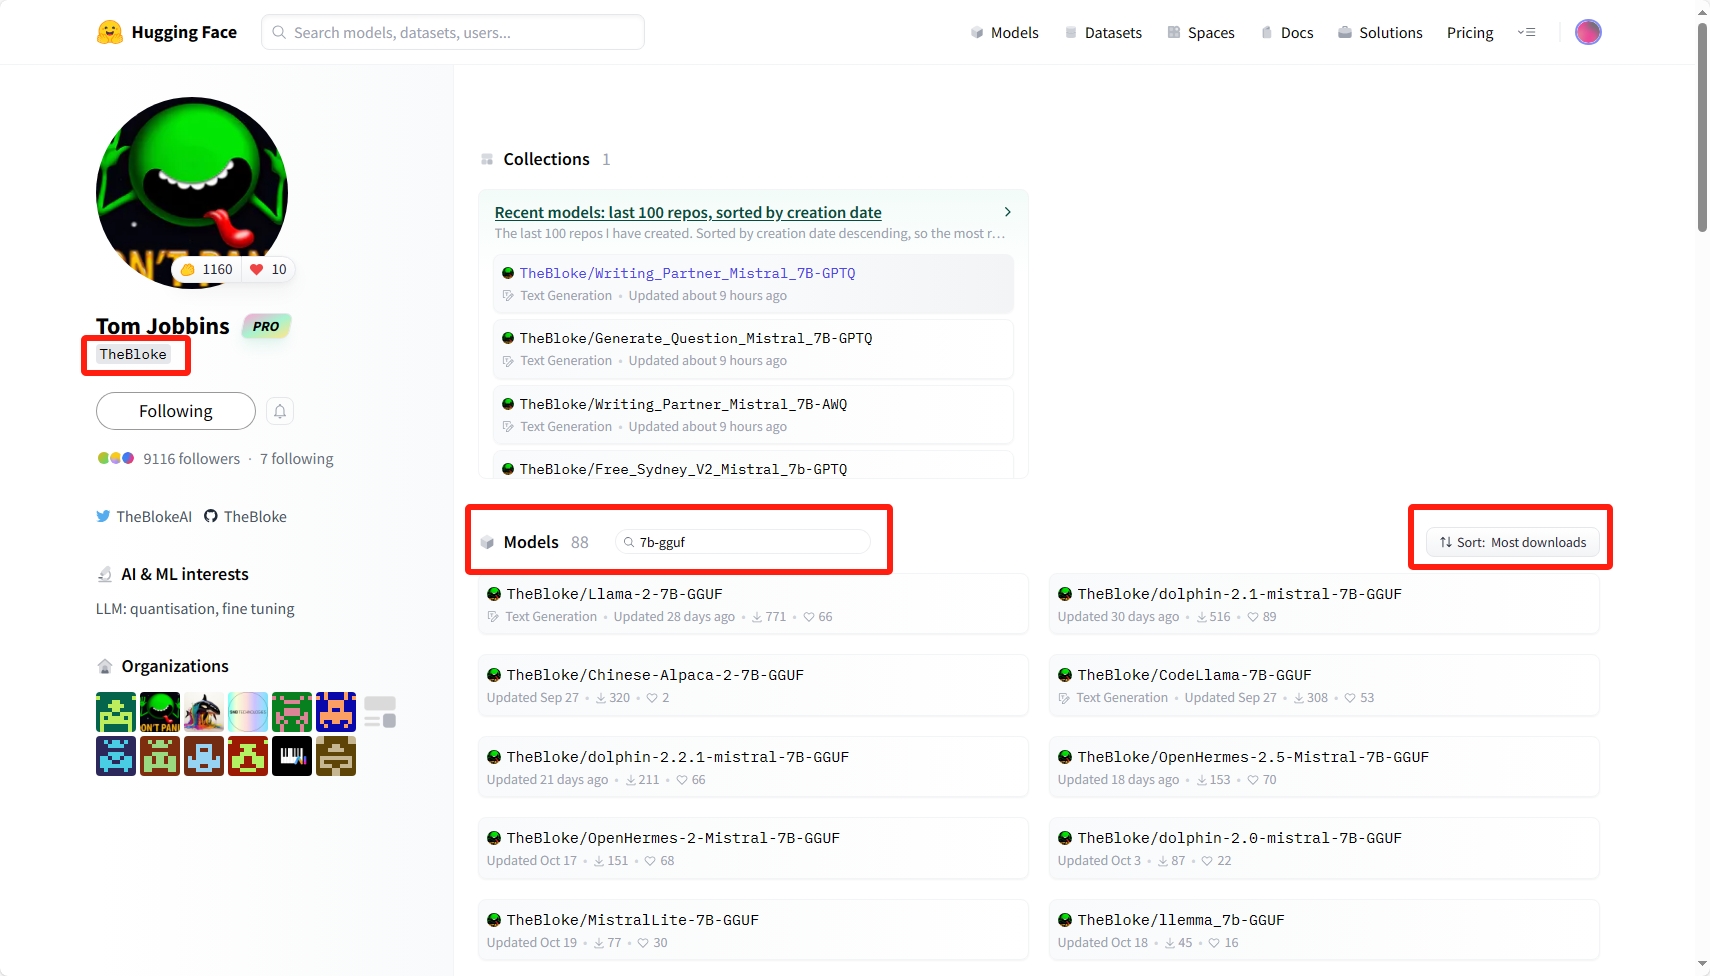Focus the search models, datasets, users field
Viewport: 1710px width, 976px height.
pyautogui.click(x=453, y=32)
